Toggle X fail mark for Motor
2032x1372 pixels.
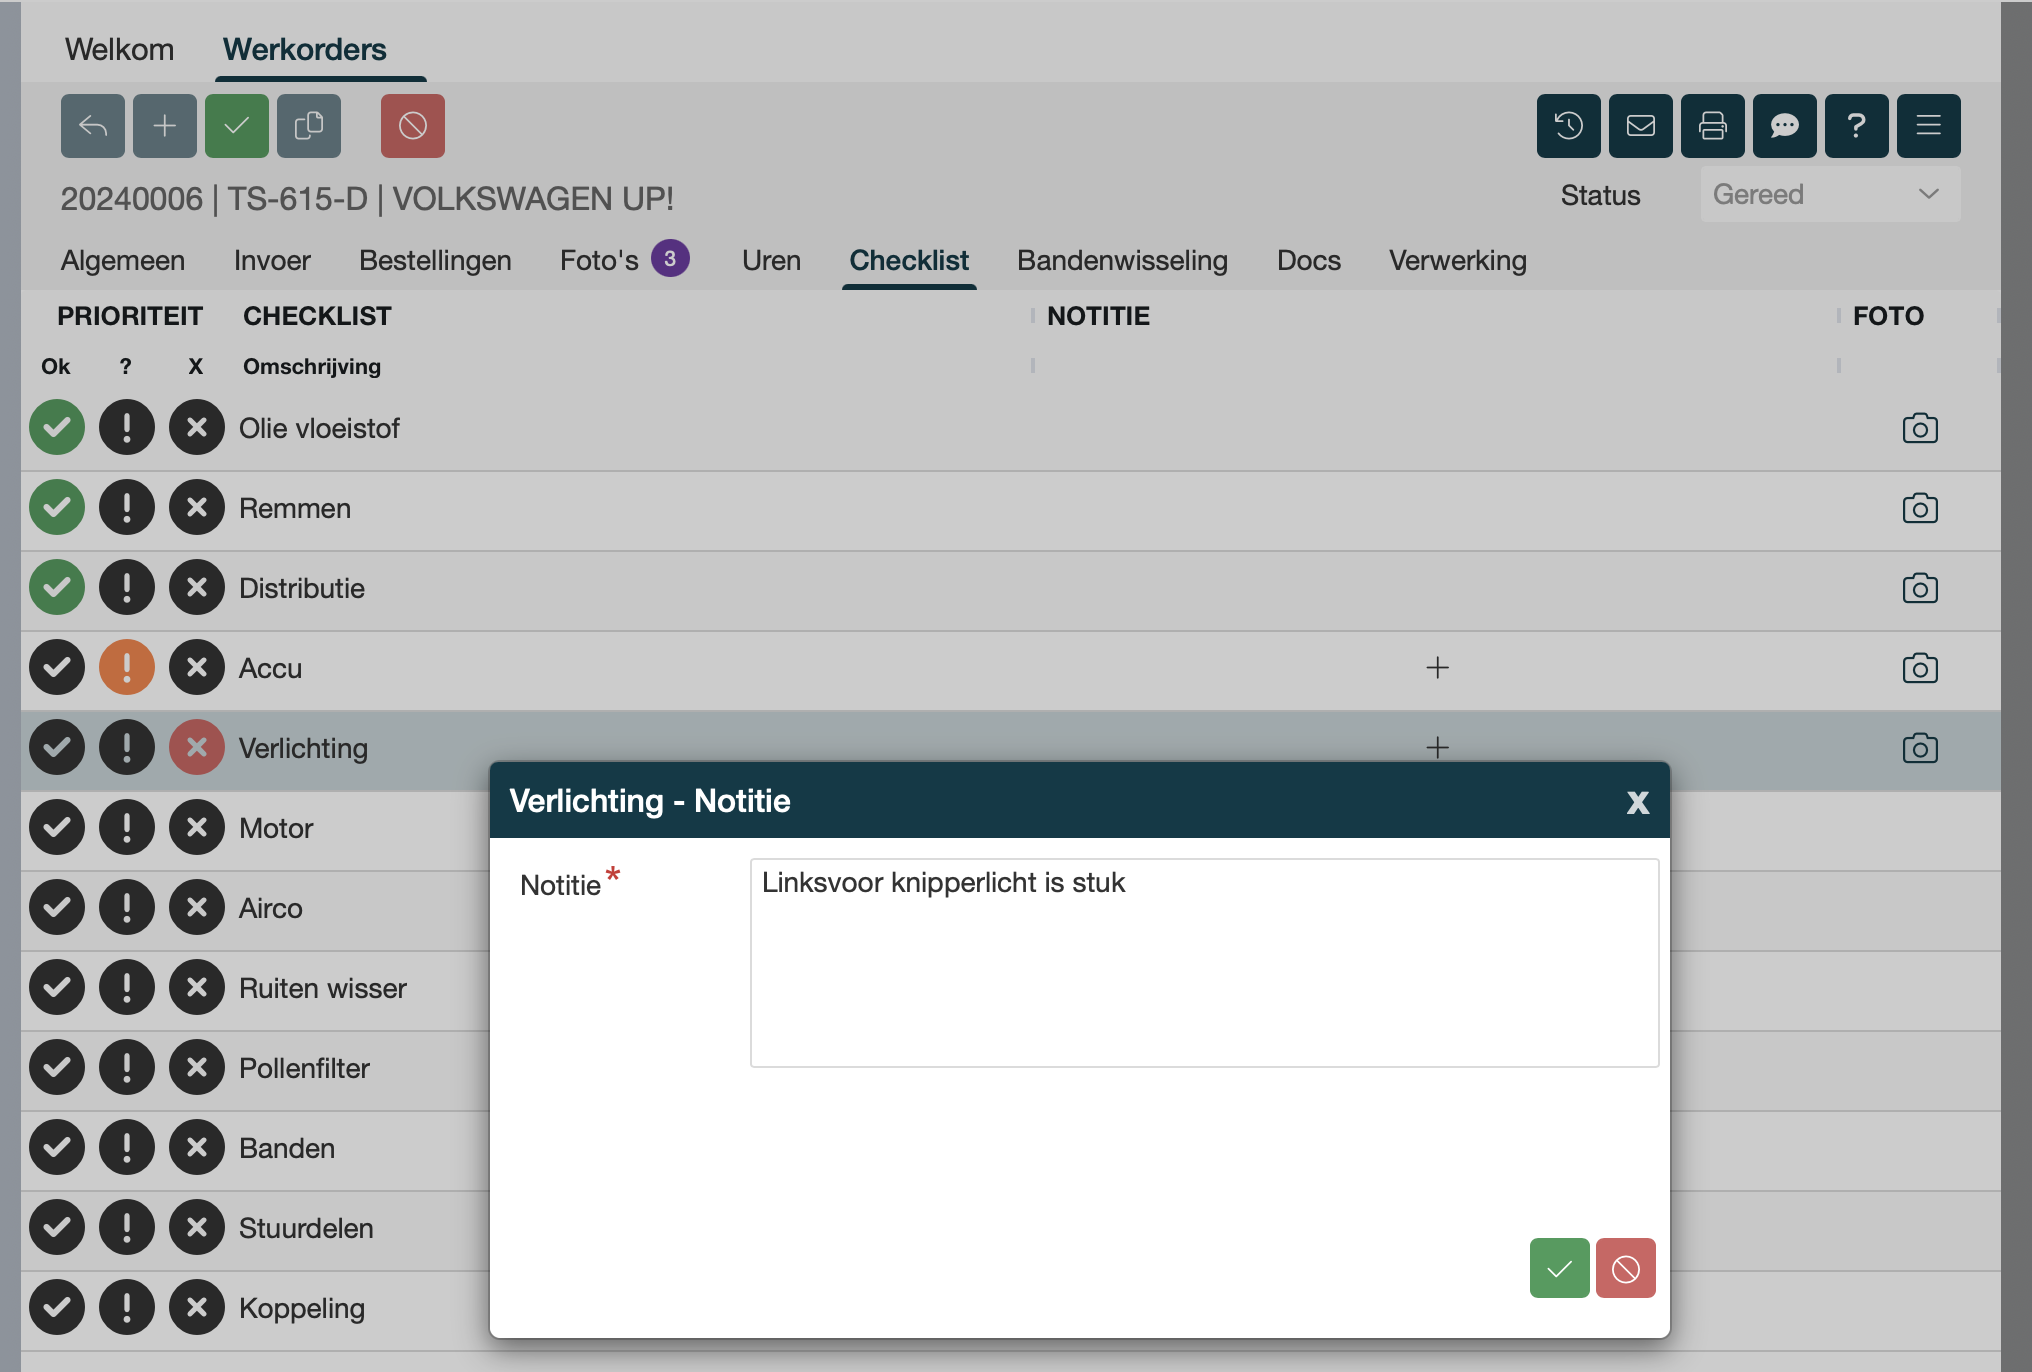[x=197, y=828]
